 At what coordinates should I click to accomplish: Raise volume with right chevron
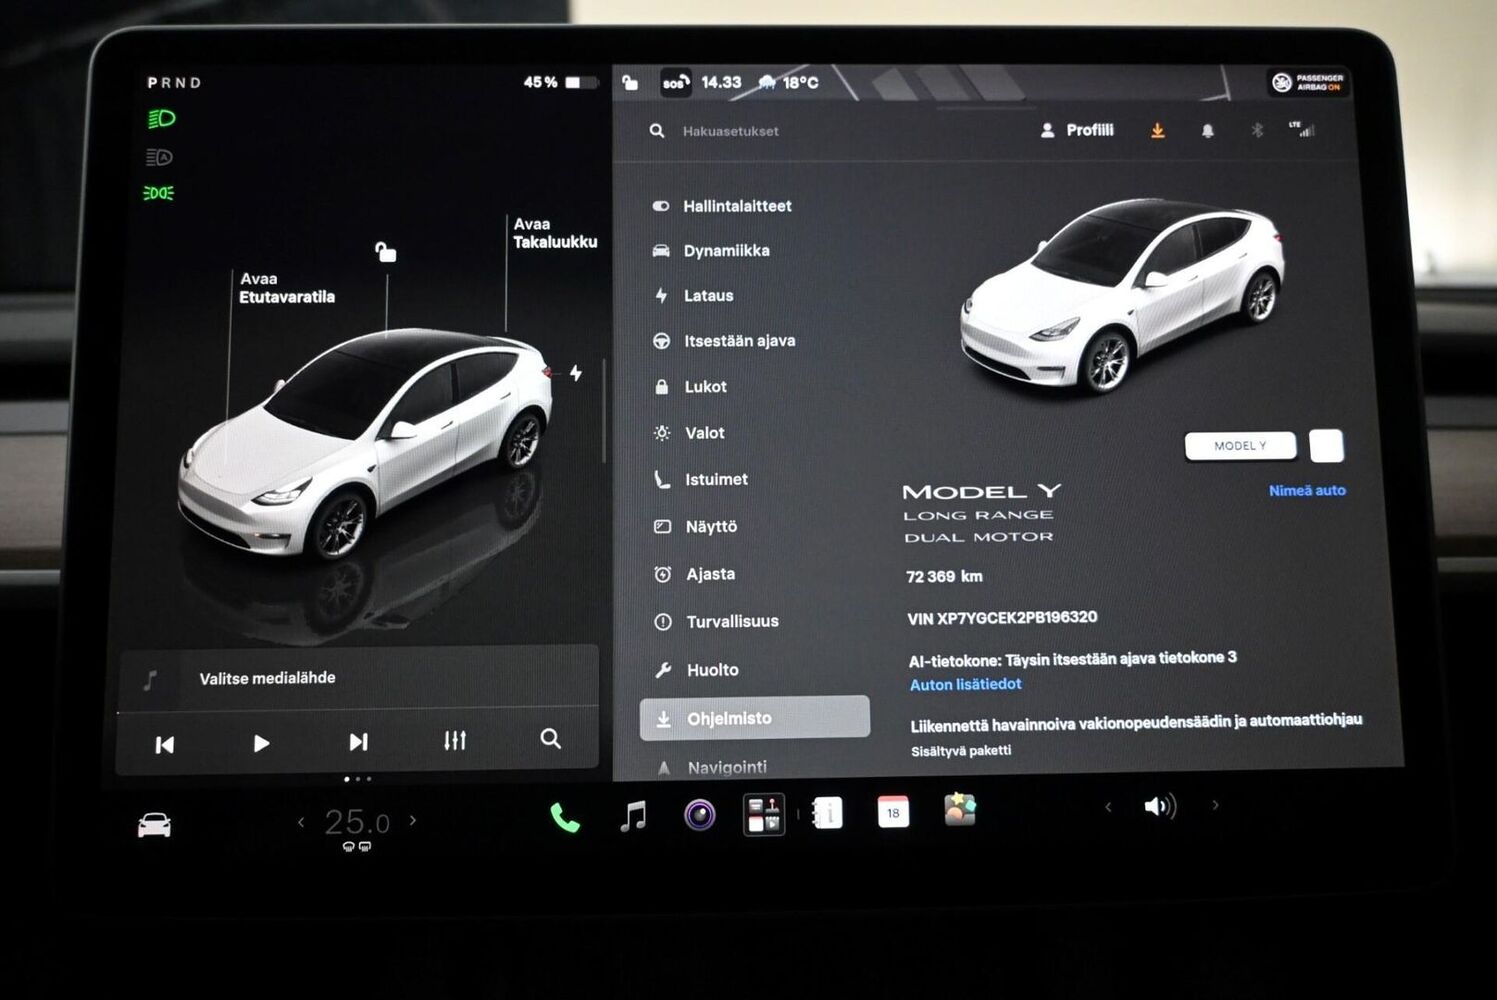pos(1215,804)
